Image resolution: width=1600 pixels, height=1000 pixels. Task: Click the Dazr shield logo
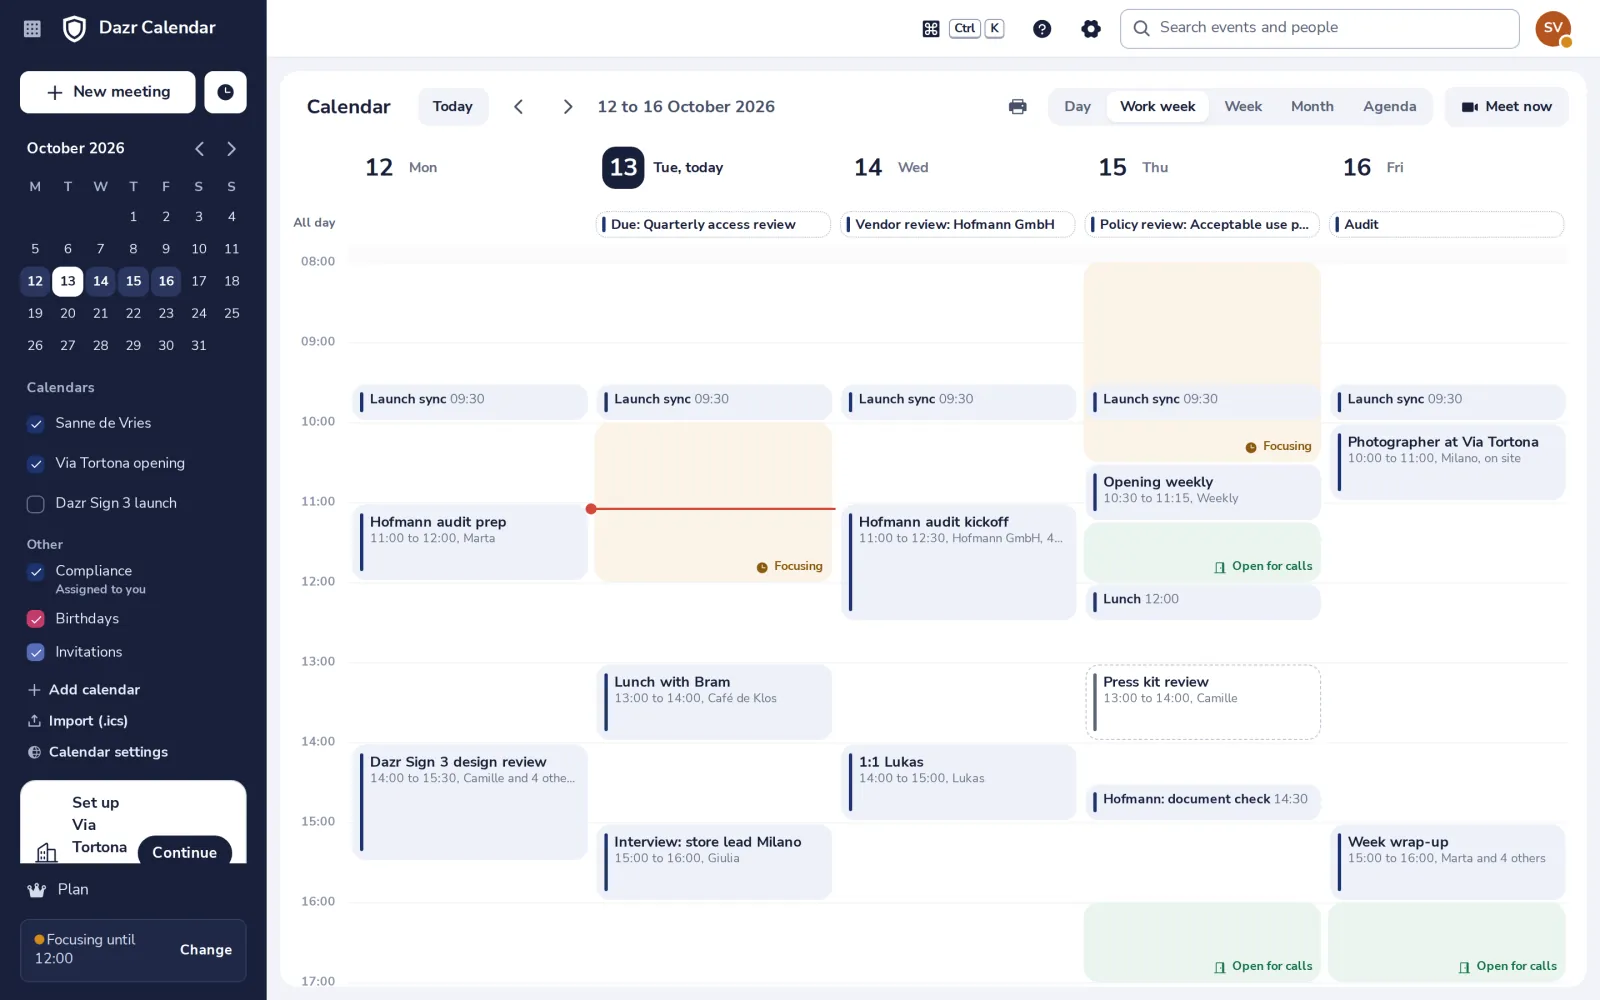74,28
